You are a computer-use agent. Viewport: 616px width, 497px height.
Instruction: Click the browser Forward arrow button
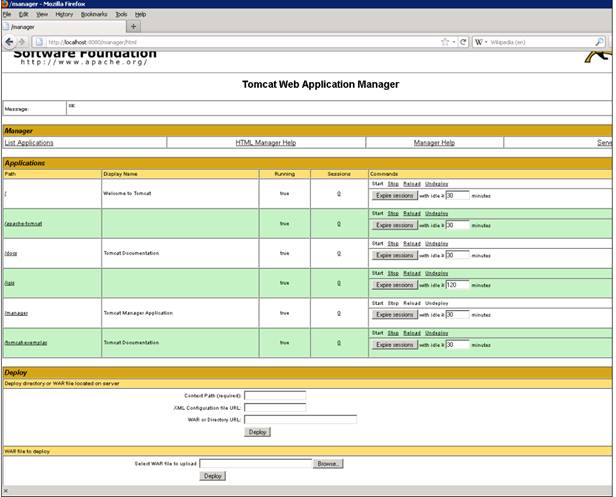pyautogui.click(x=22, y=42)
